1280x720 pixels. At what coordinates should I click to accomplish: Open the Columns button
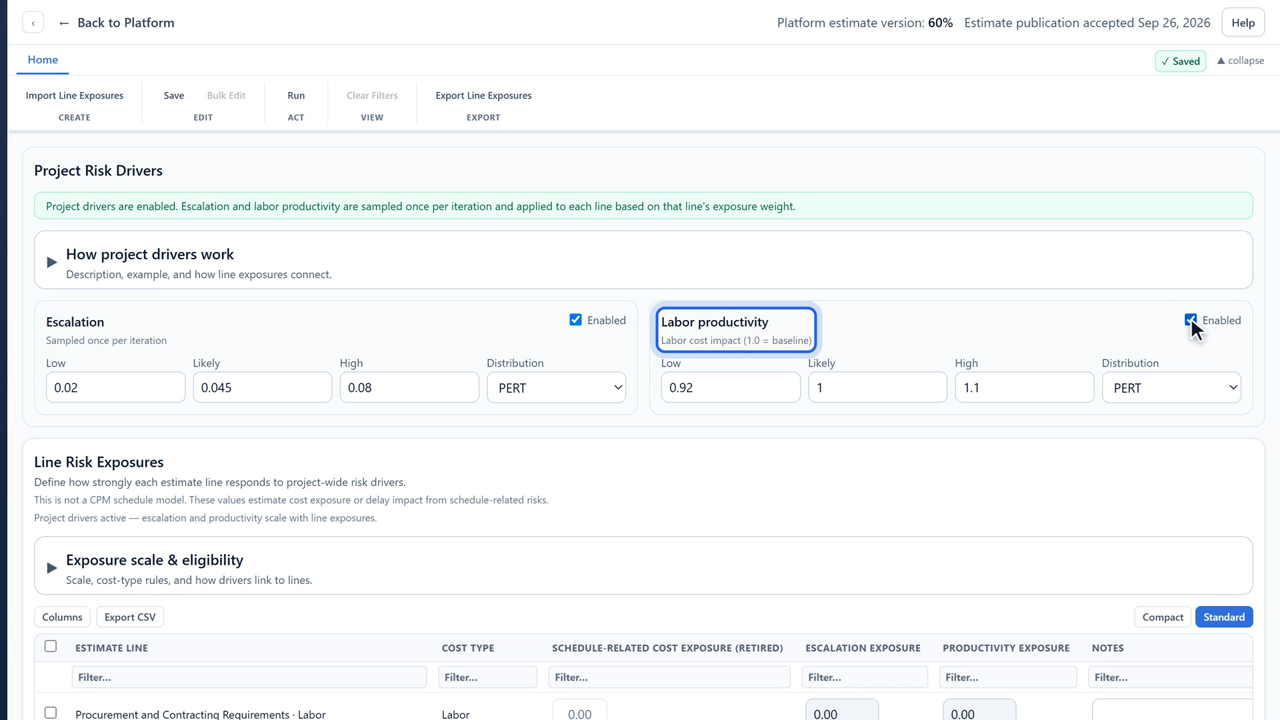tap(62, 617)
